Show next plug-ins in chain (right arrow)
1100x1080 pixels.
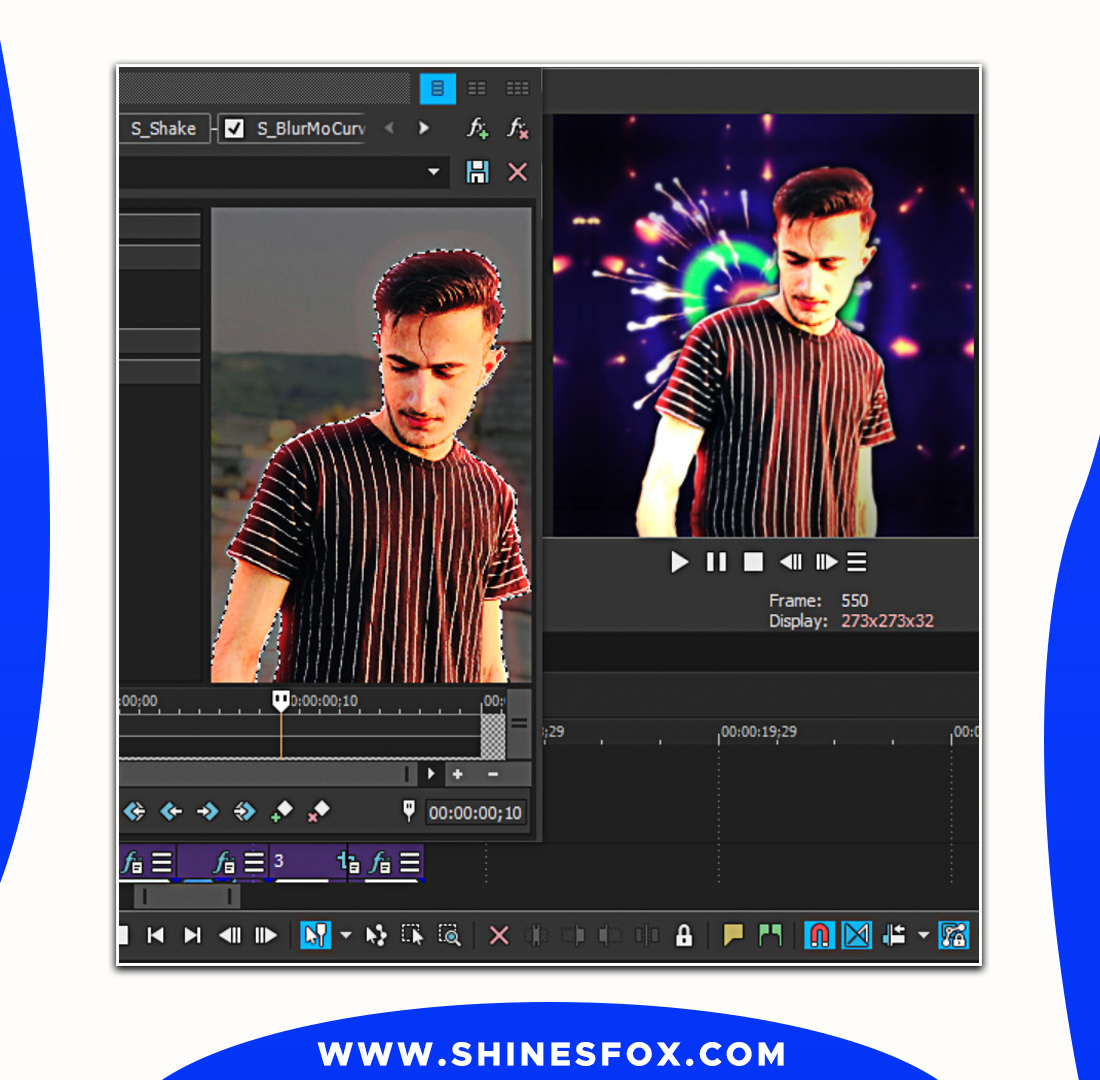tap(423, 128)
